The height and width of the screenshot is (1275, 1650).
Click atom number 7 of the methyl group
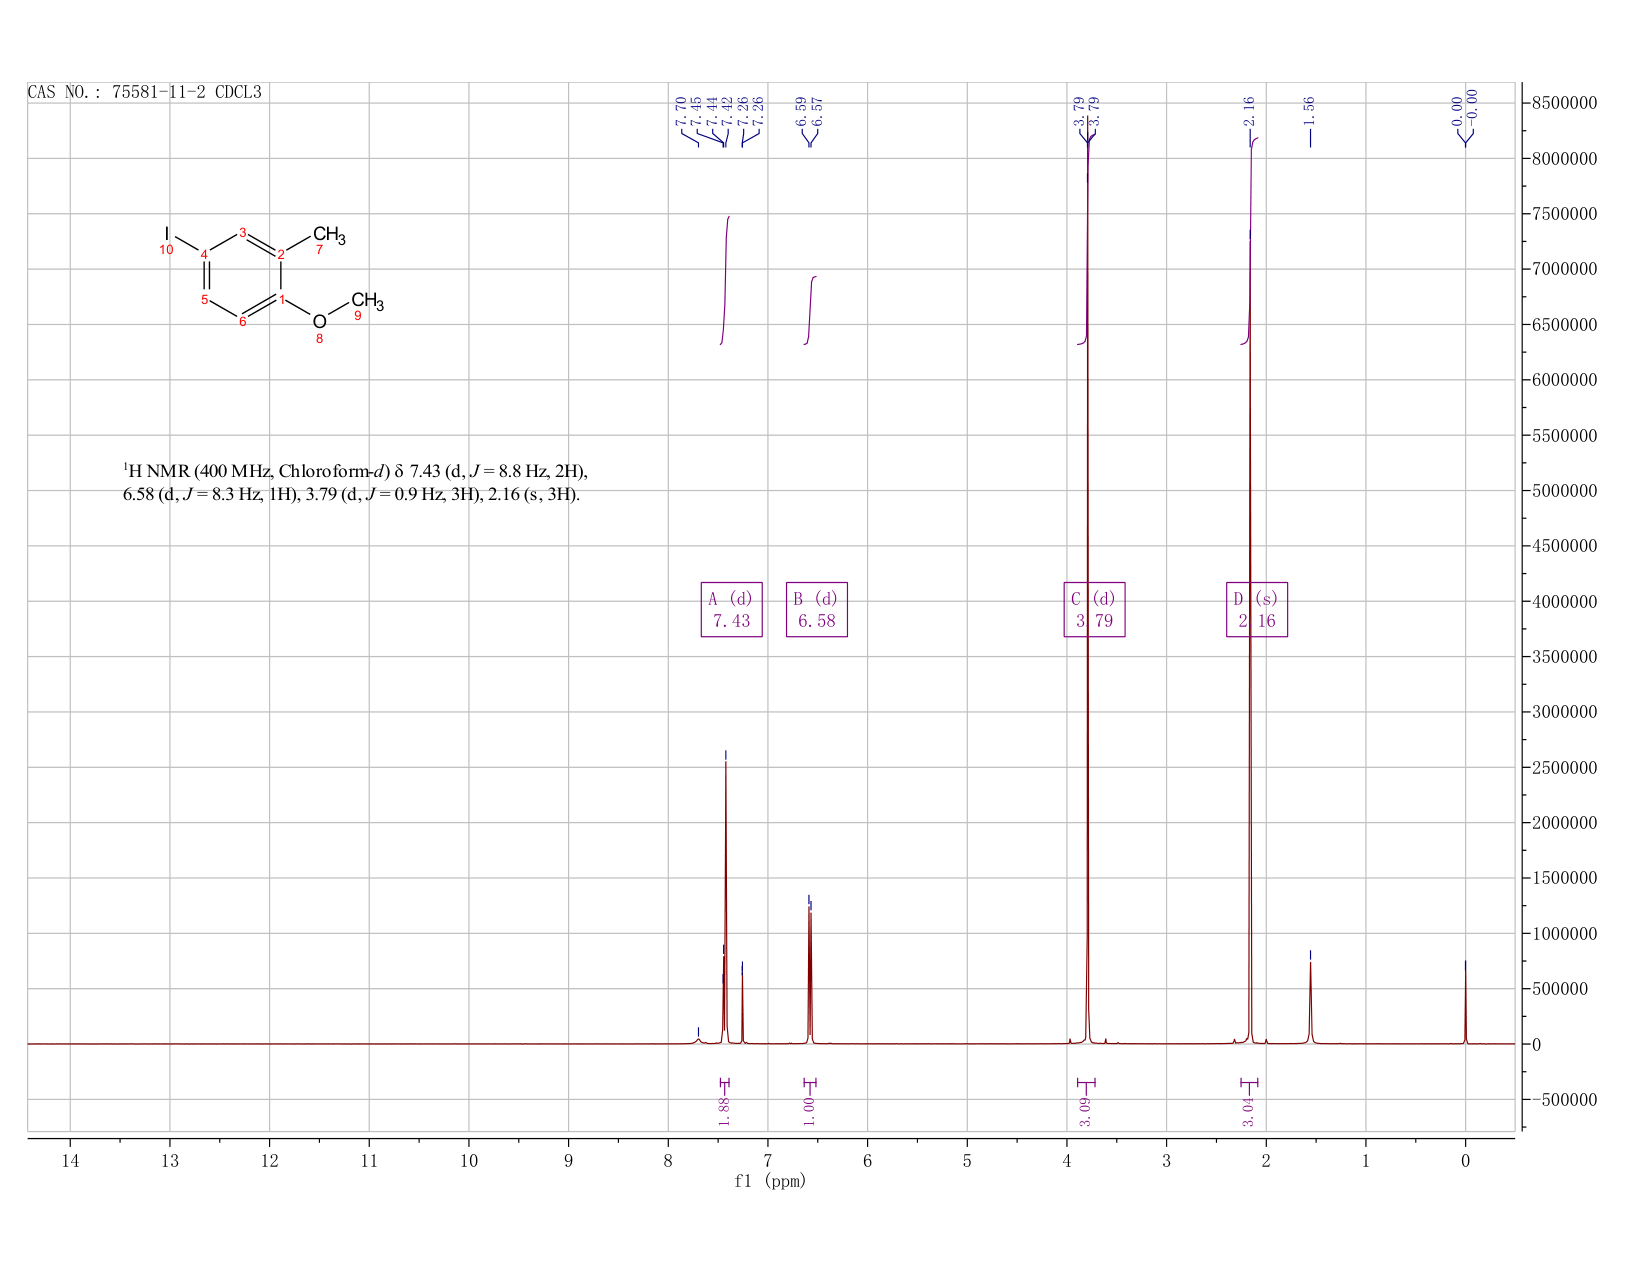[x=320, y=250]
